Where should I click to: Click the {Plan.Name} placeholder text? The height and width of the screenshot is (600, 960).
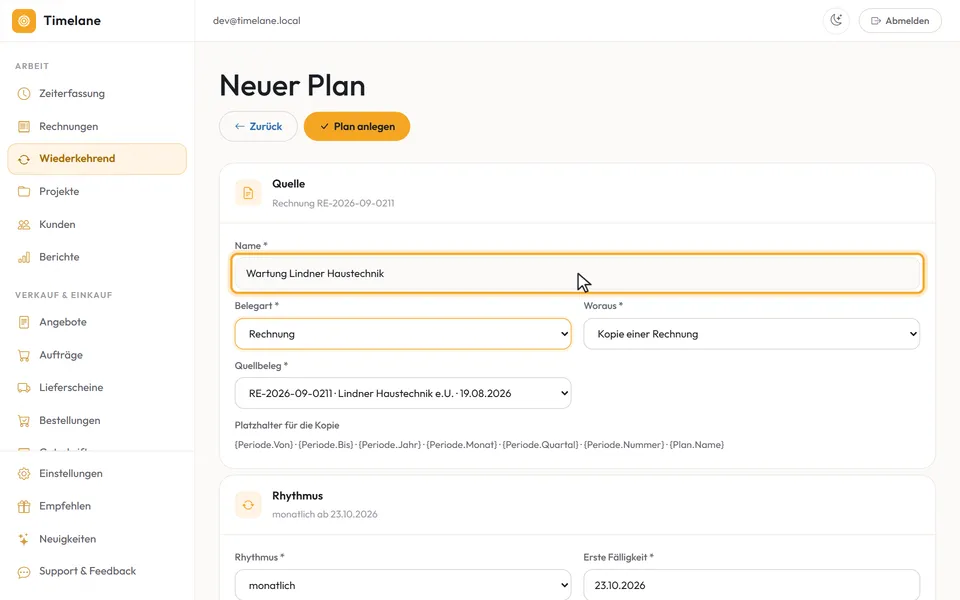click(697, 445)
